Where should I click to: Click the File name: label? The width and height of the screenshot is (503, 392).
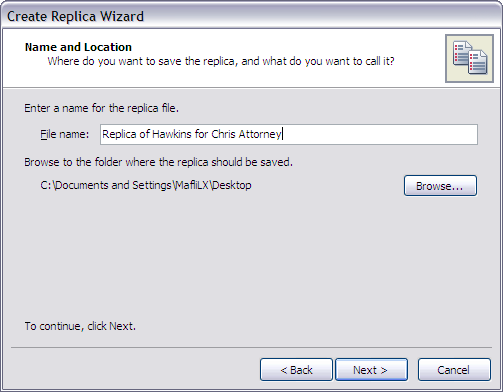[x=65, y=134]
